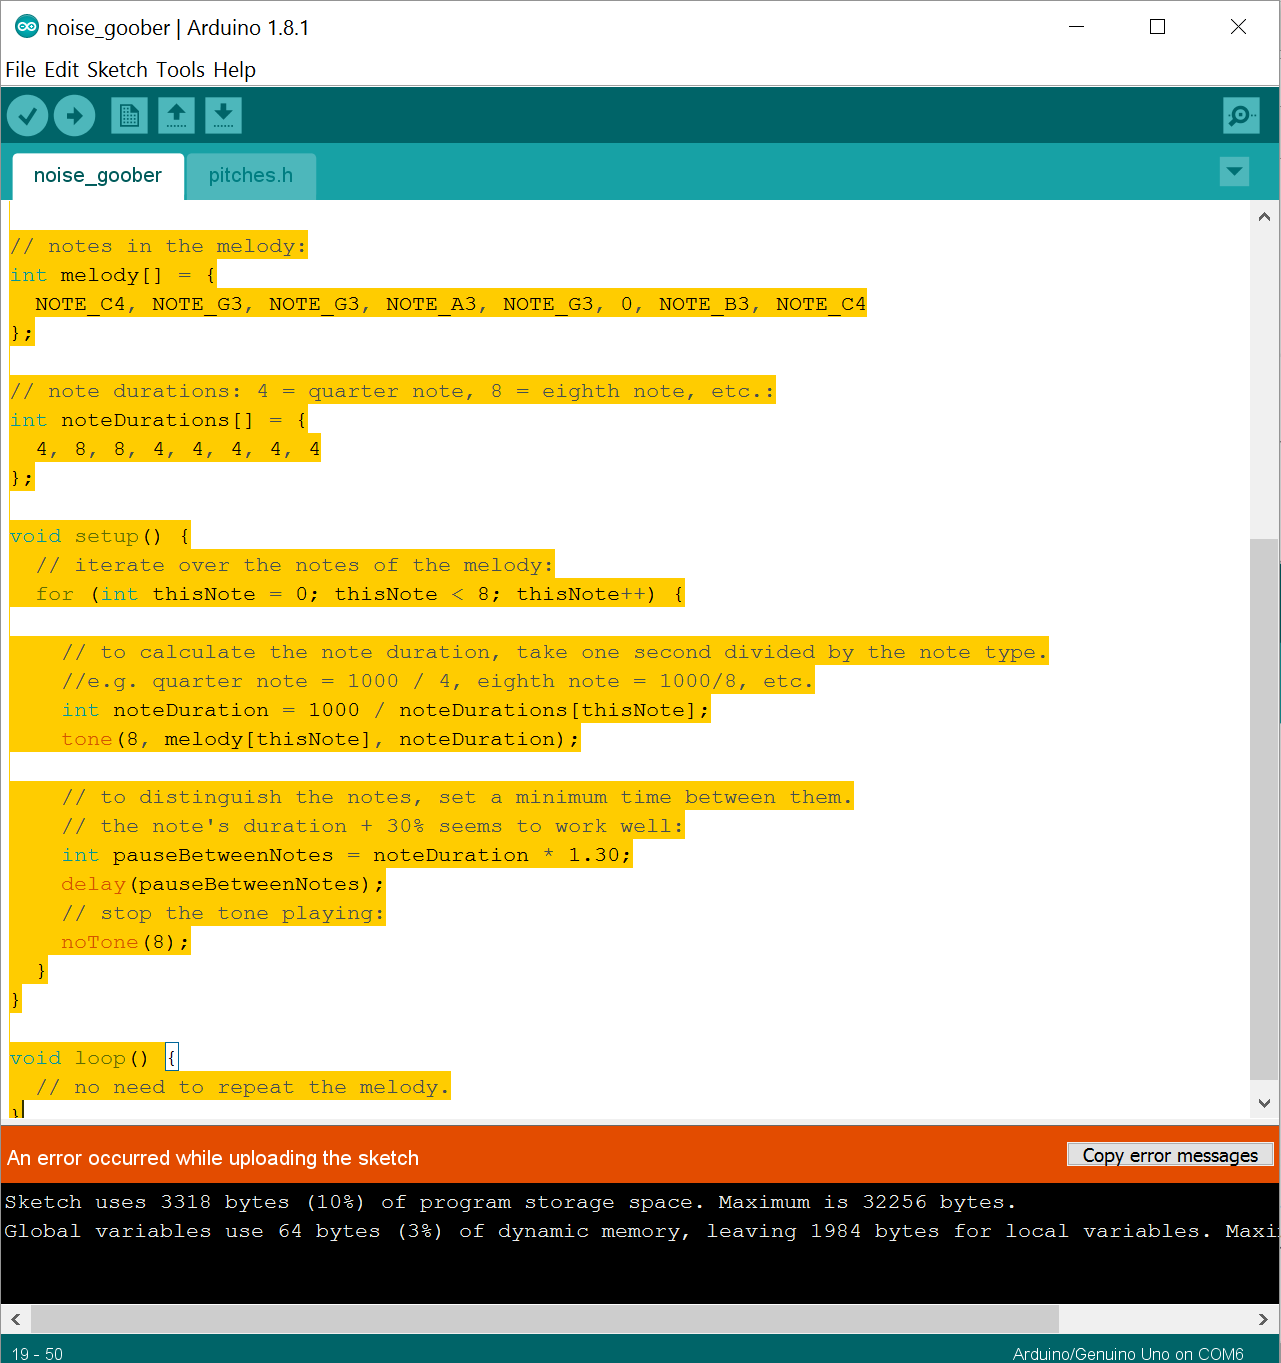The image size is (1281, 1363).
Task: Click the 'An error occurred while uploading' message
Action: click(213, 1158)
